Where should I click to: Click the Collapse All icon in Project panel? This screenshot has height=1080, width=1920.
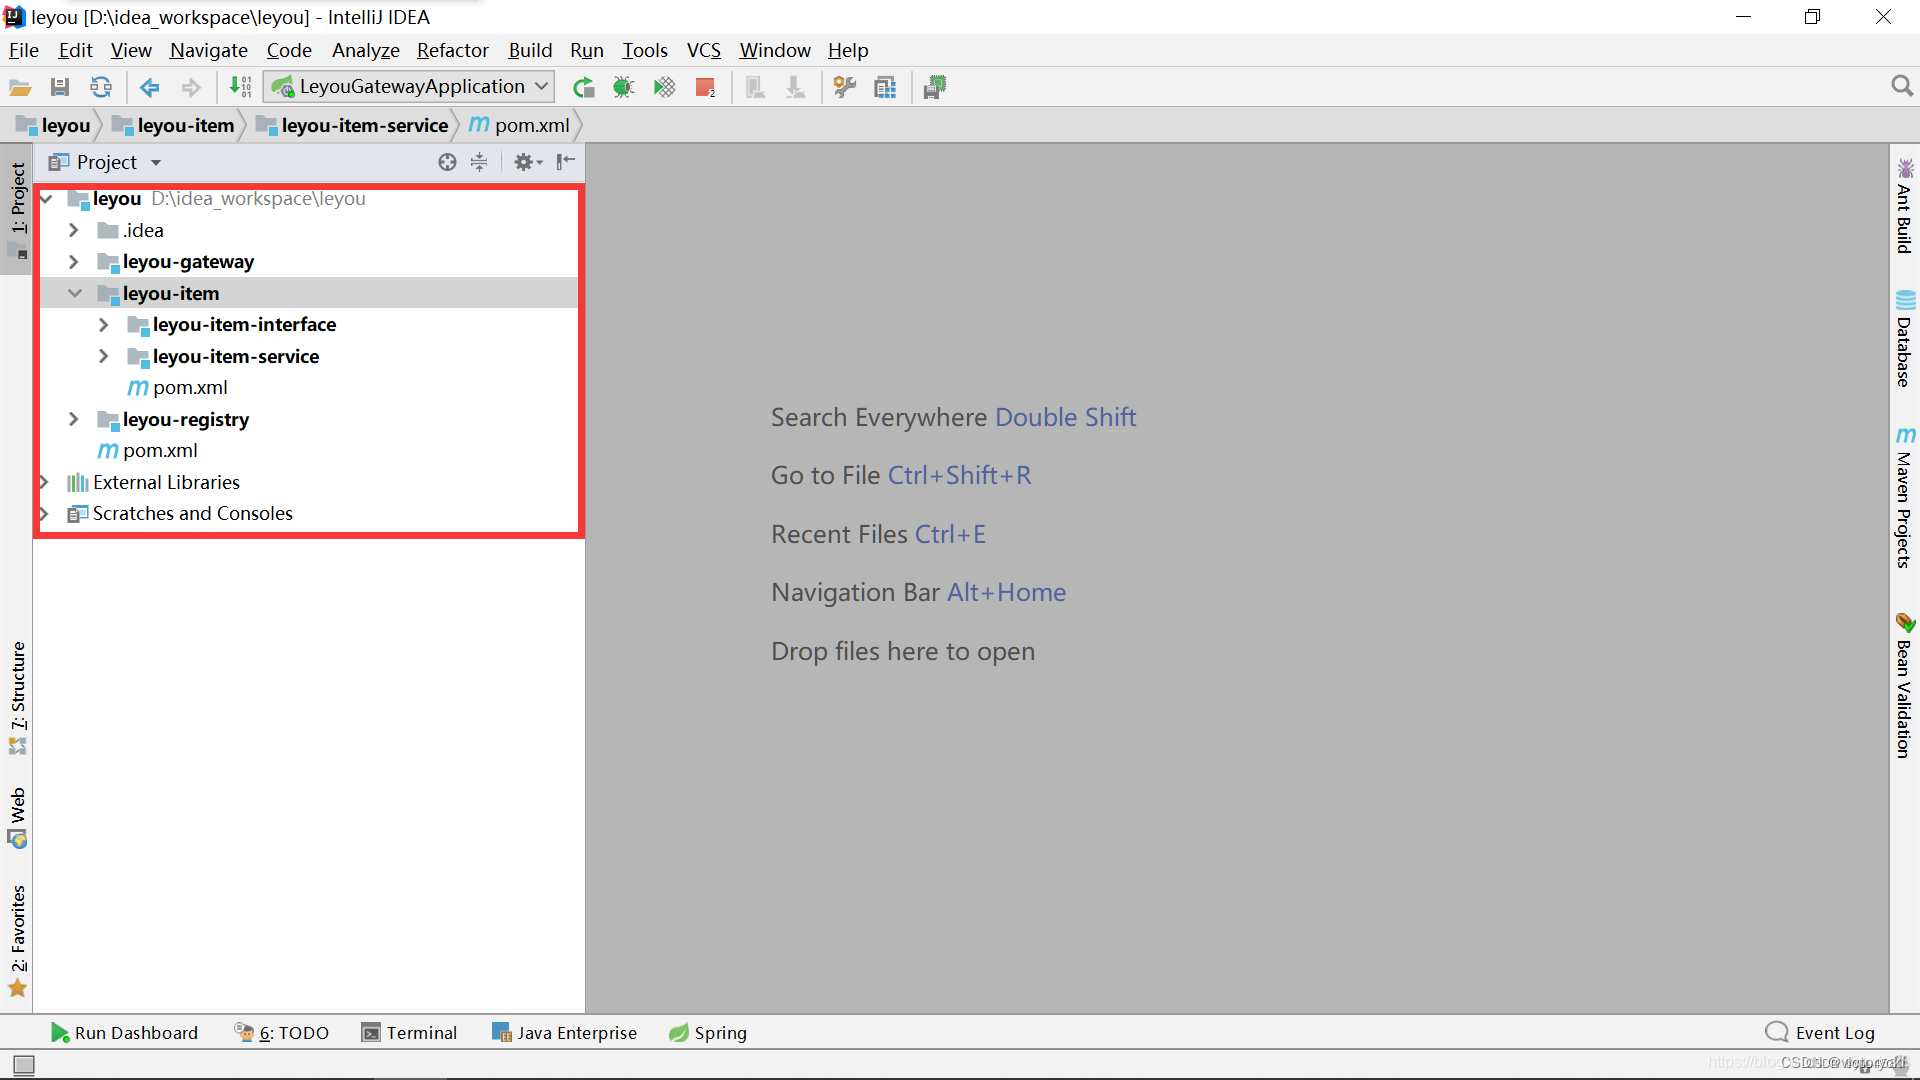click(479, 162)
